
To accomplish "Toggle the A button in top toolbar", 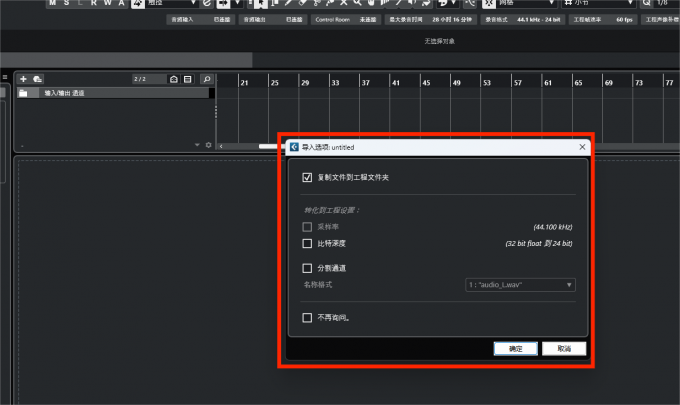I will click(121, 3).
